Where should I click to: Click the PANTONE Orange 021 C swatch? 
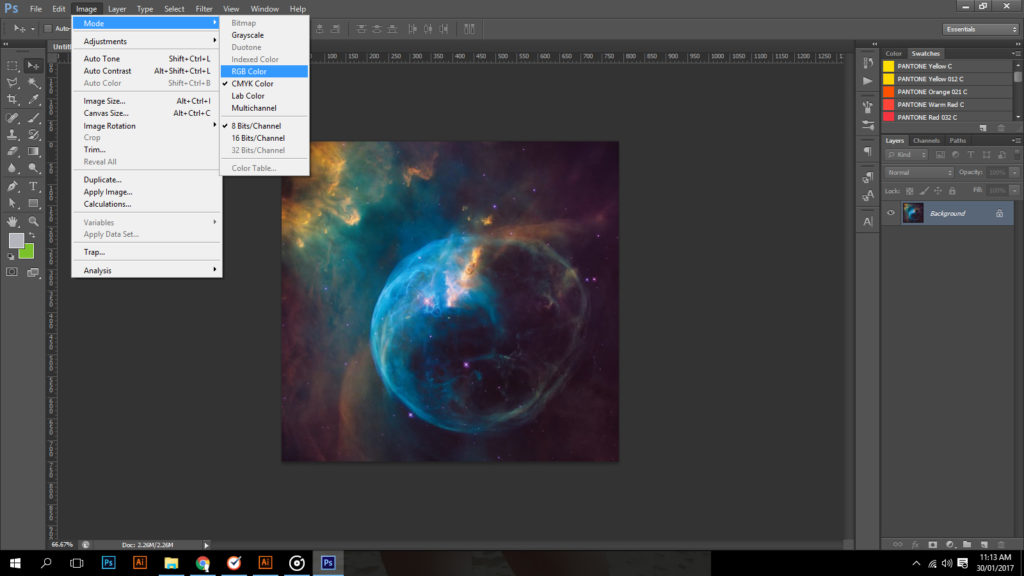[931, 92]
